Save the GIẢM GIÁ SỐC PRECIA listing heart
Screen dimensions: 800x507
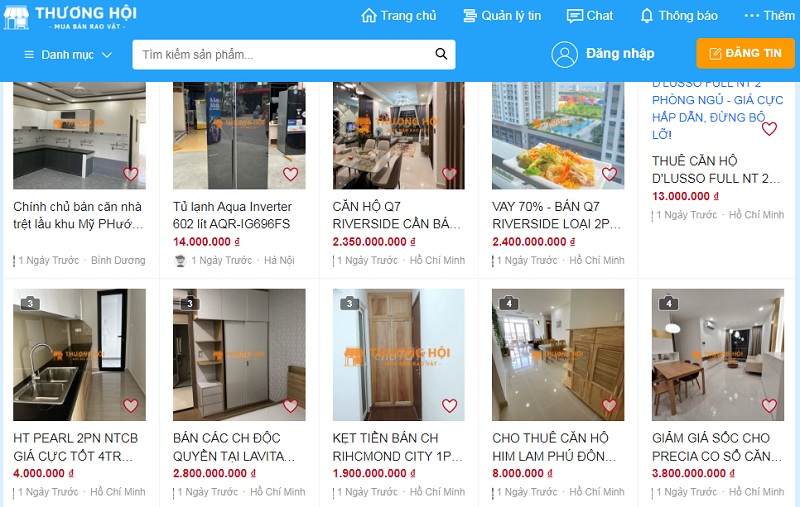(769, 405)
